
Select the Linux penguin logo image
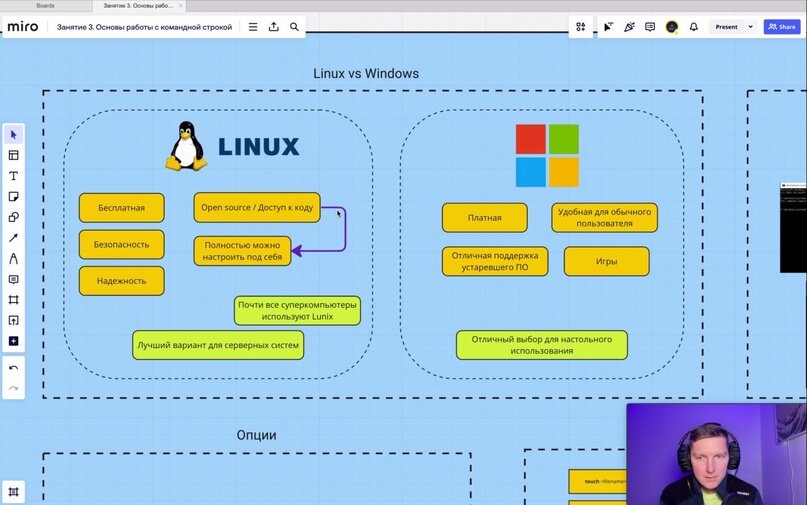tap(186, 146)
